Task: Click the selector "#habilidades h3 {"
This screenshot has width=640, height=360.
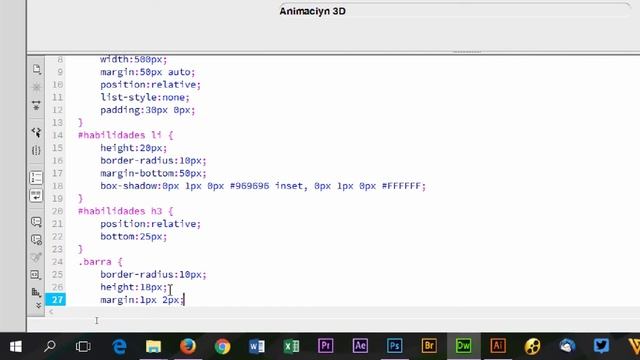Action: point(126,211)
